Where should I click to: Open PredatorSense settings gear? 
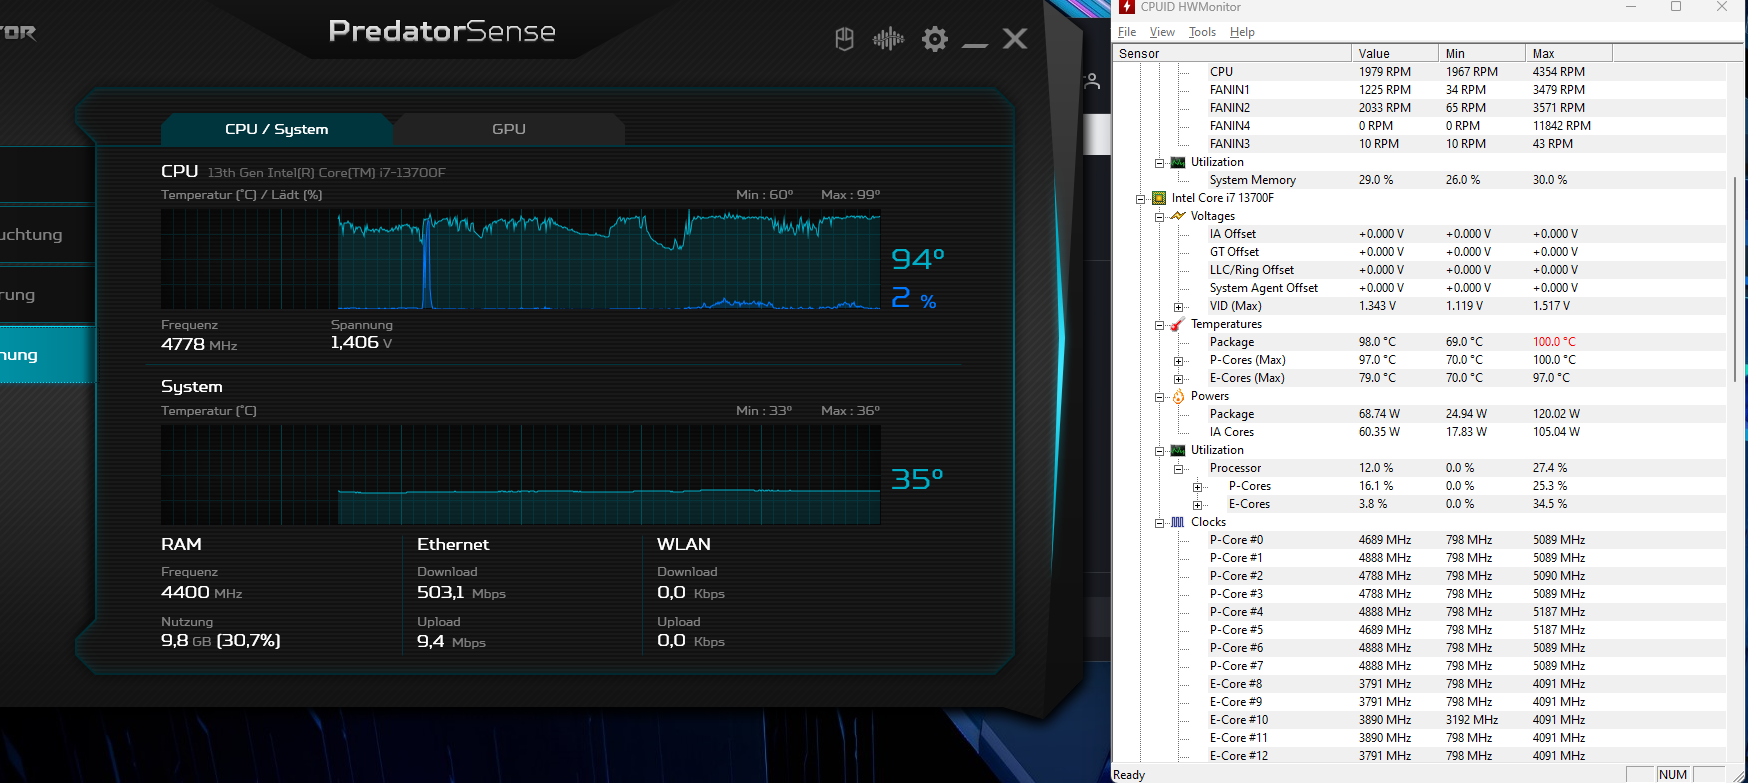point(935,39)
